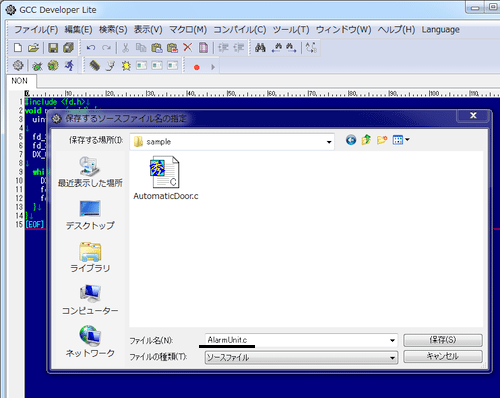Click the Save floppy disk icon

[53, 48]
